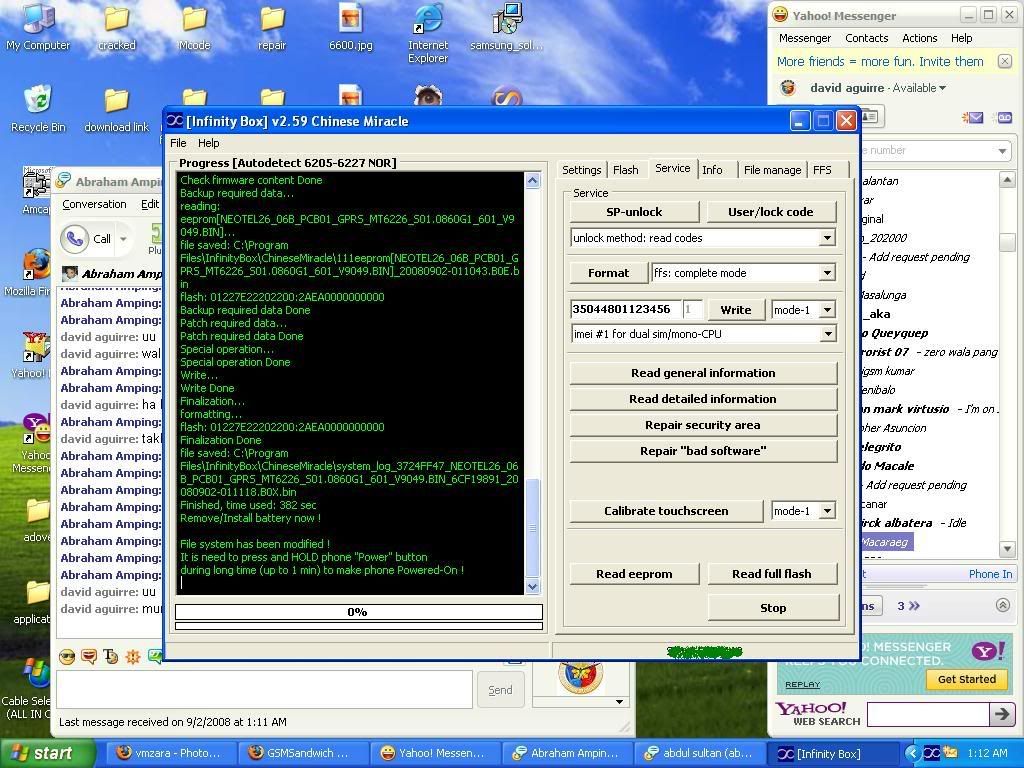The width and height of the screenshot is (1024, 768).
Task: Click the Infinity Box system tray icon
Action: 932,753
